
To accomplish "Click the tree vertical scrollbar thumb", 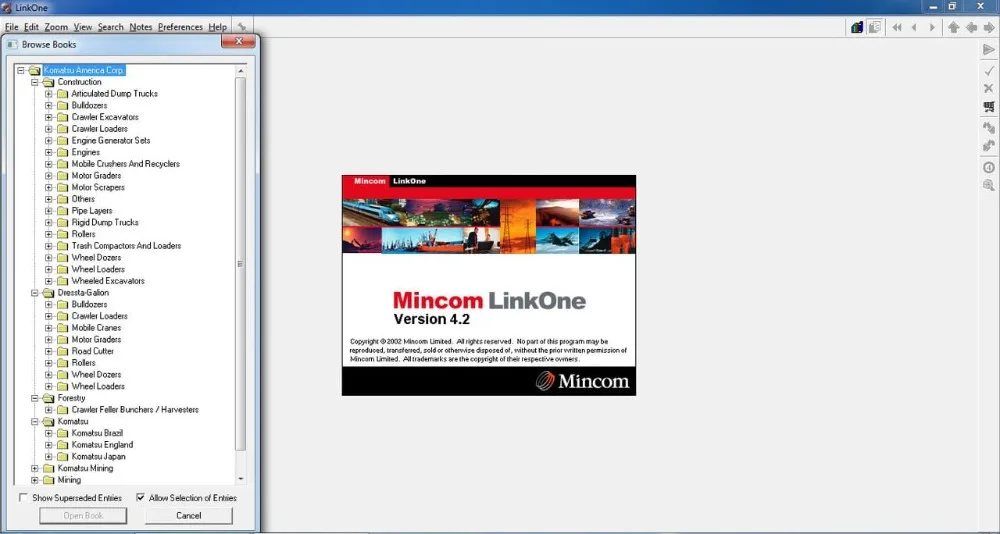I will tap(240, 263).
